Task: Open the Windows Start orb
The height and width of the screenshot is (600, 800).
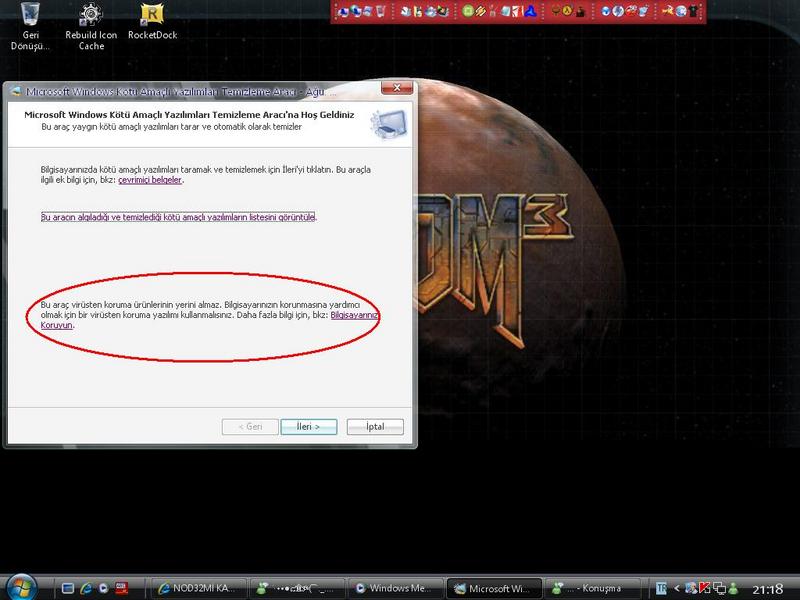Action: 22,587
